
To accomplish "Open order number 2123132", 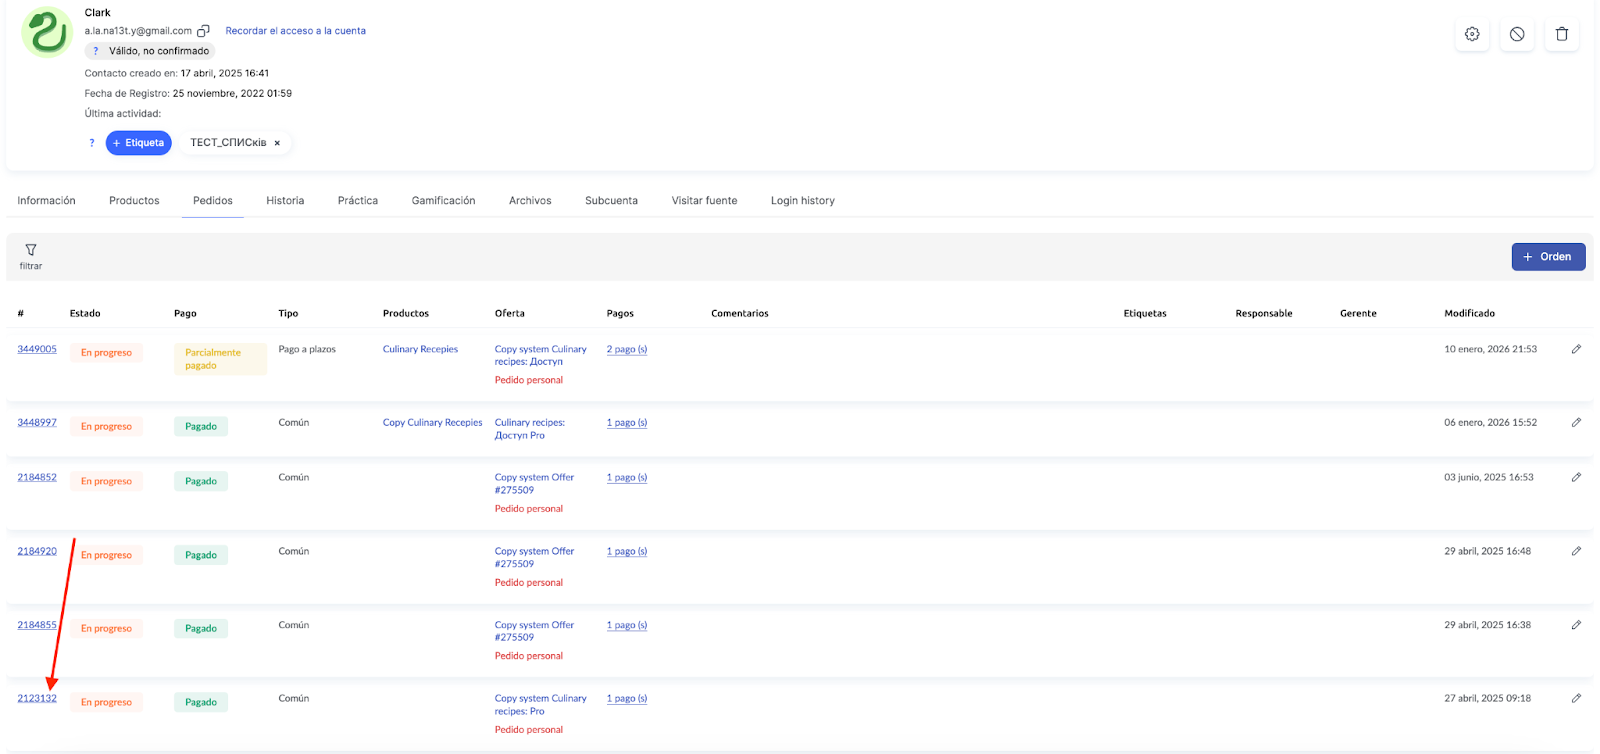I will click(x=37, y=698).
